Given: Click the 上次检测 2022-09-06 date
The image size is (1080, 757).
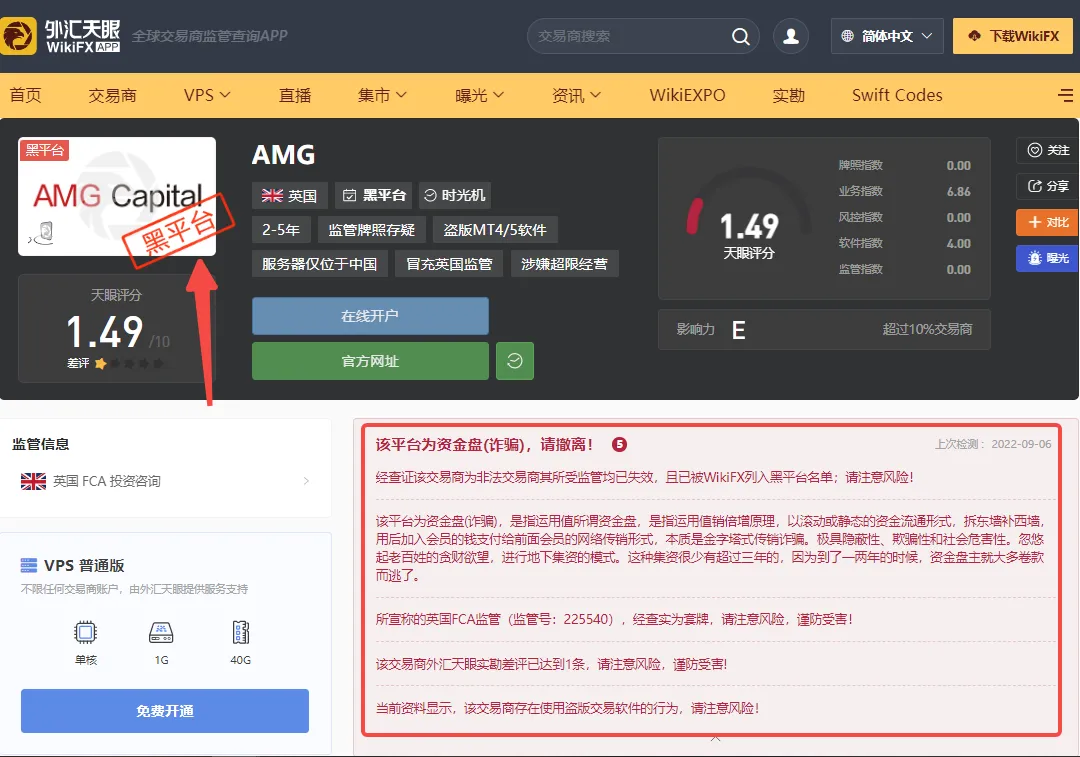Looking at the screenshot, I should pos(993,444).
